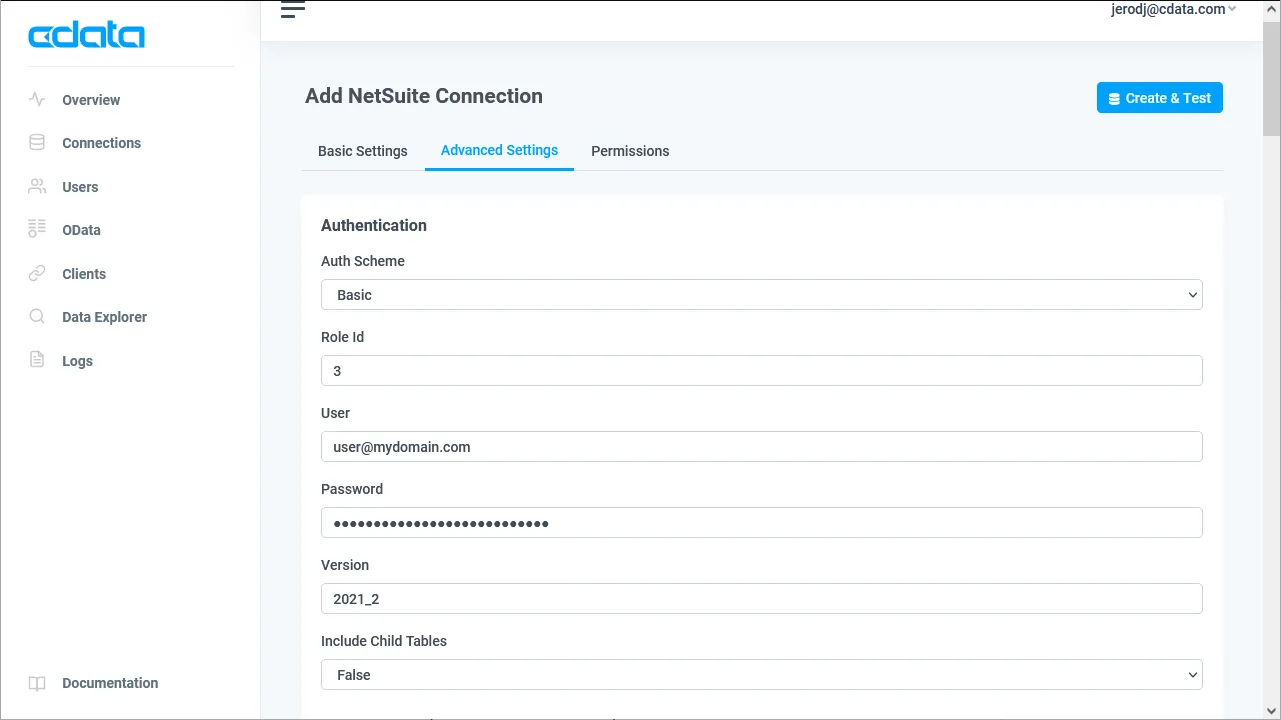
Task: Click the Documentation book icon
Action: 37,683
